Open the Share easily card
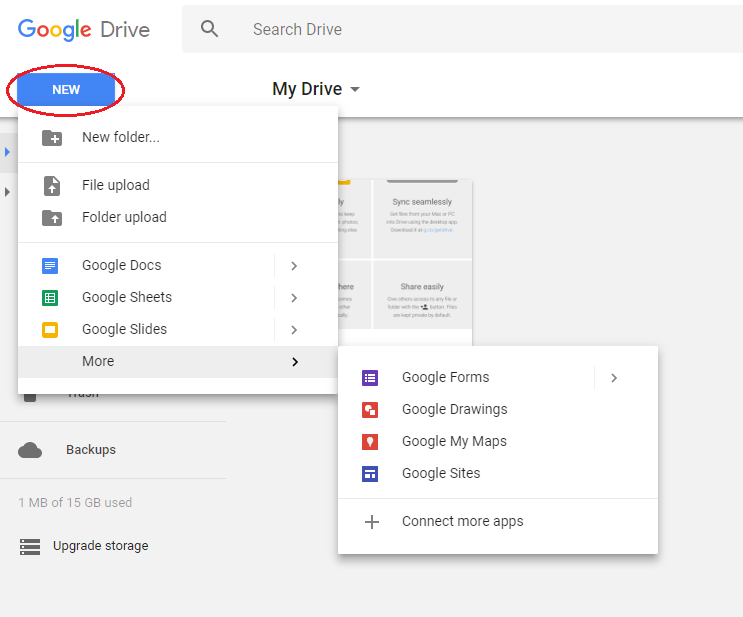The height and width of the screenshot is (617, 743). pyautogui.click(x=422, y=295)
